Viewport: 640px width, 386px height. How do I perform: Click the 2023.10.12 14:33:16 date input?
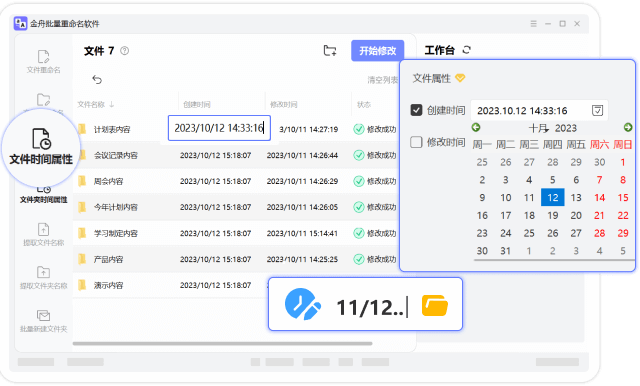(539, 110)
